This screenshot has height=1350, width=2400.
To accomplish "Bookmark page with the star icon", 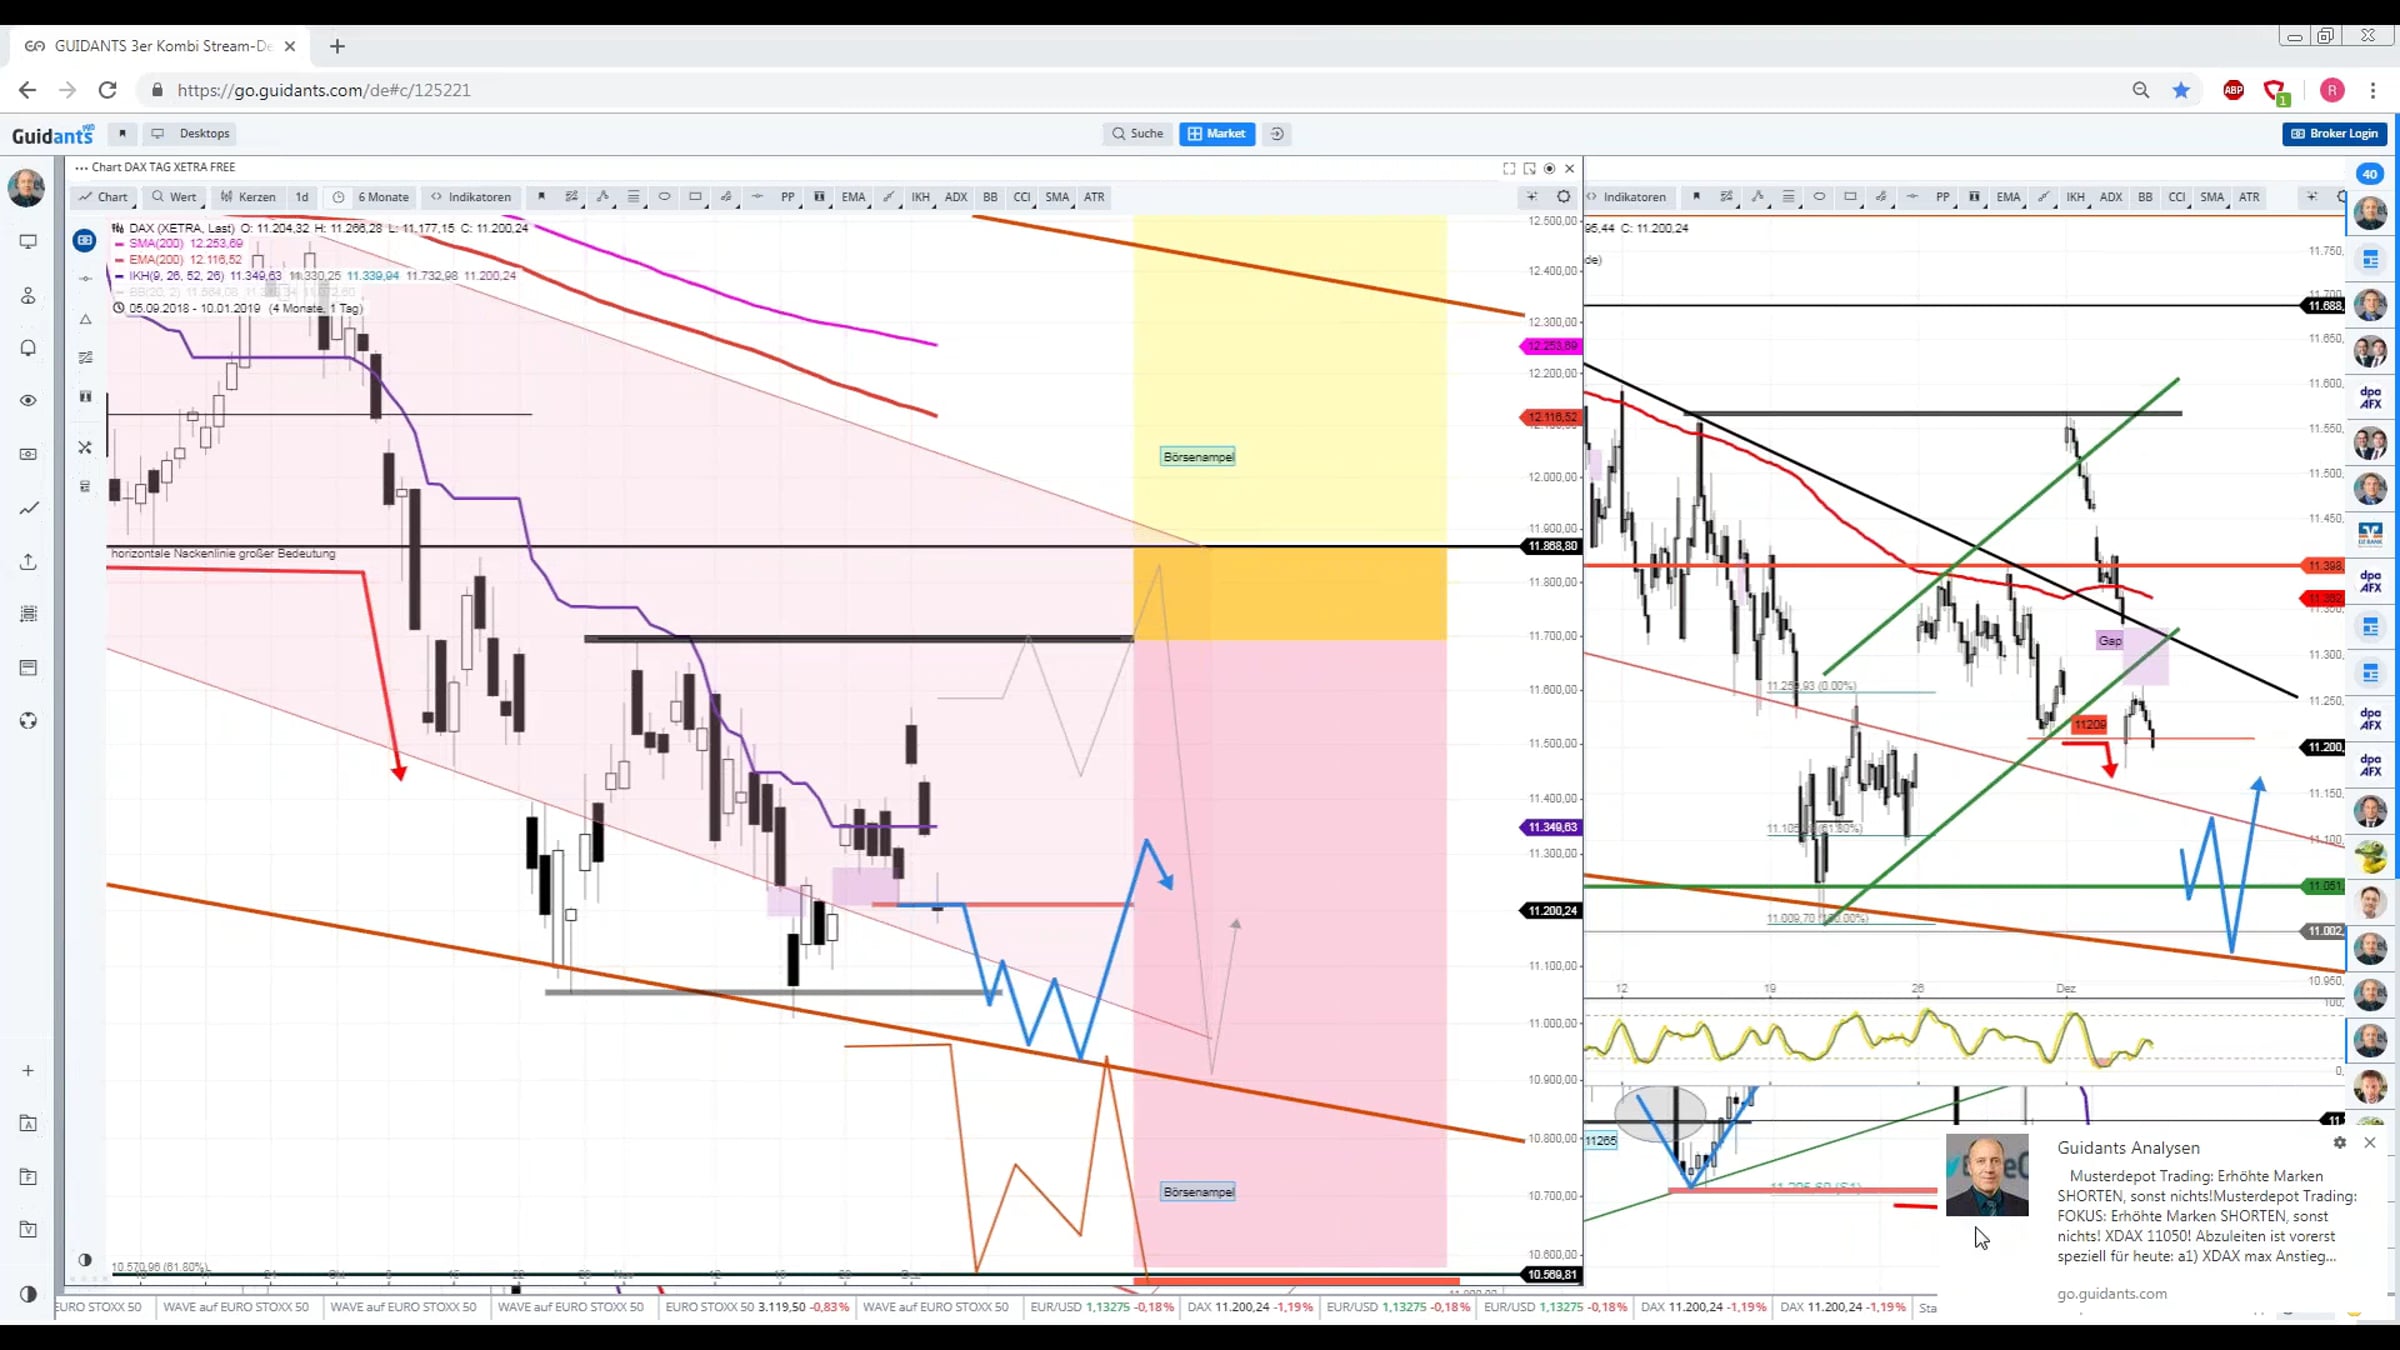I will 2181,90.
